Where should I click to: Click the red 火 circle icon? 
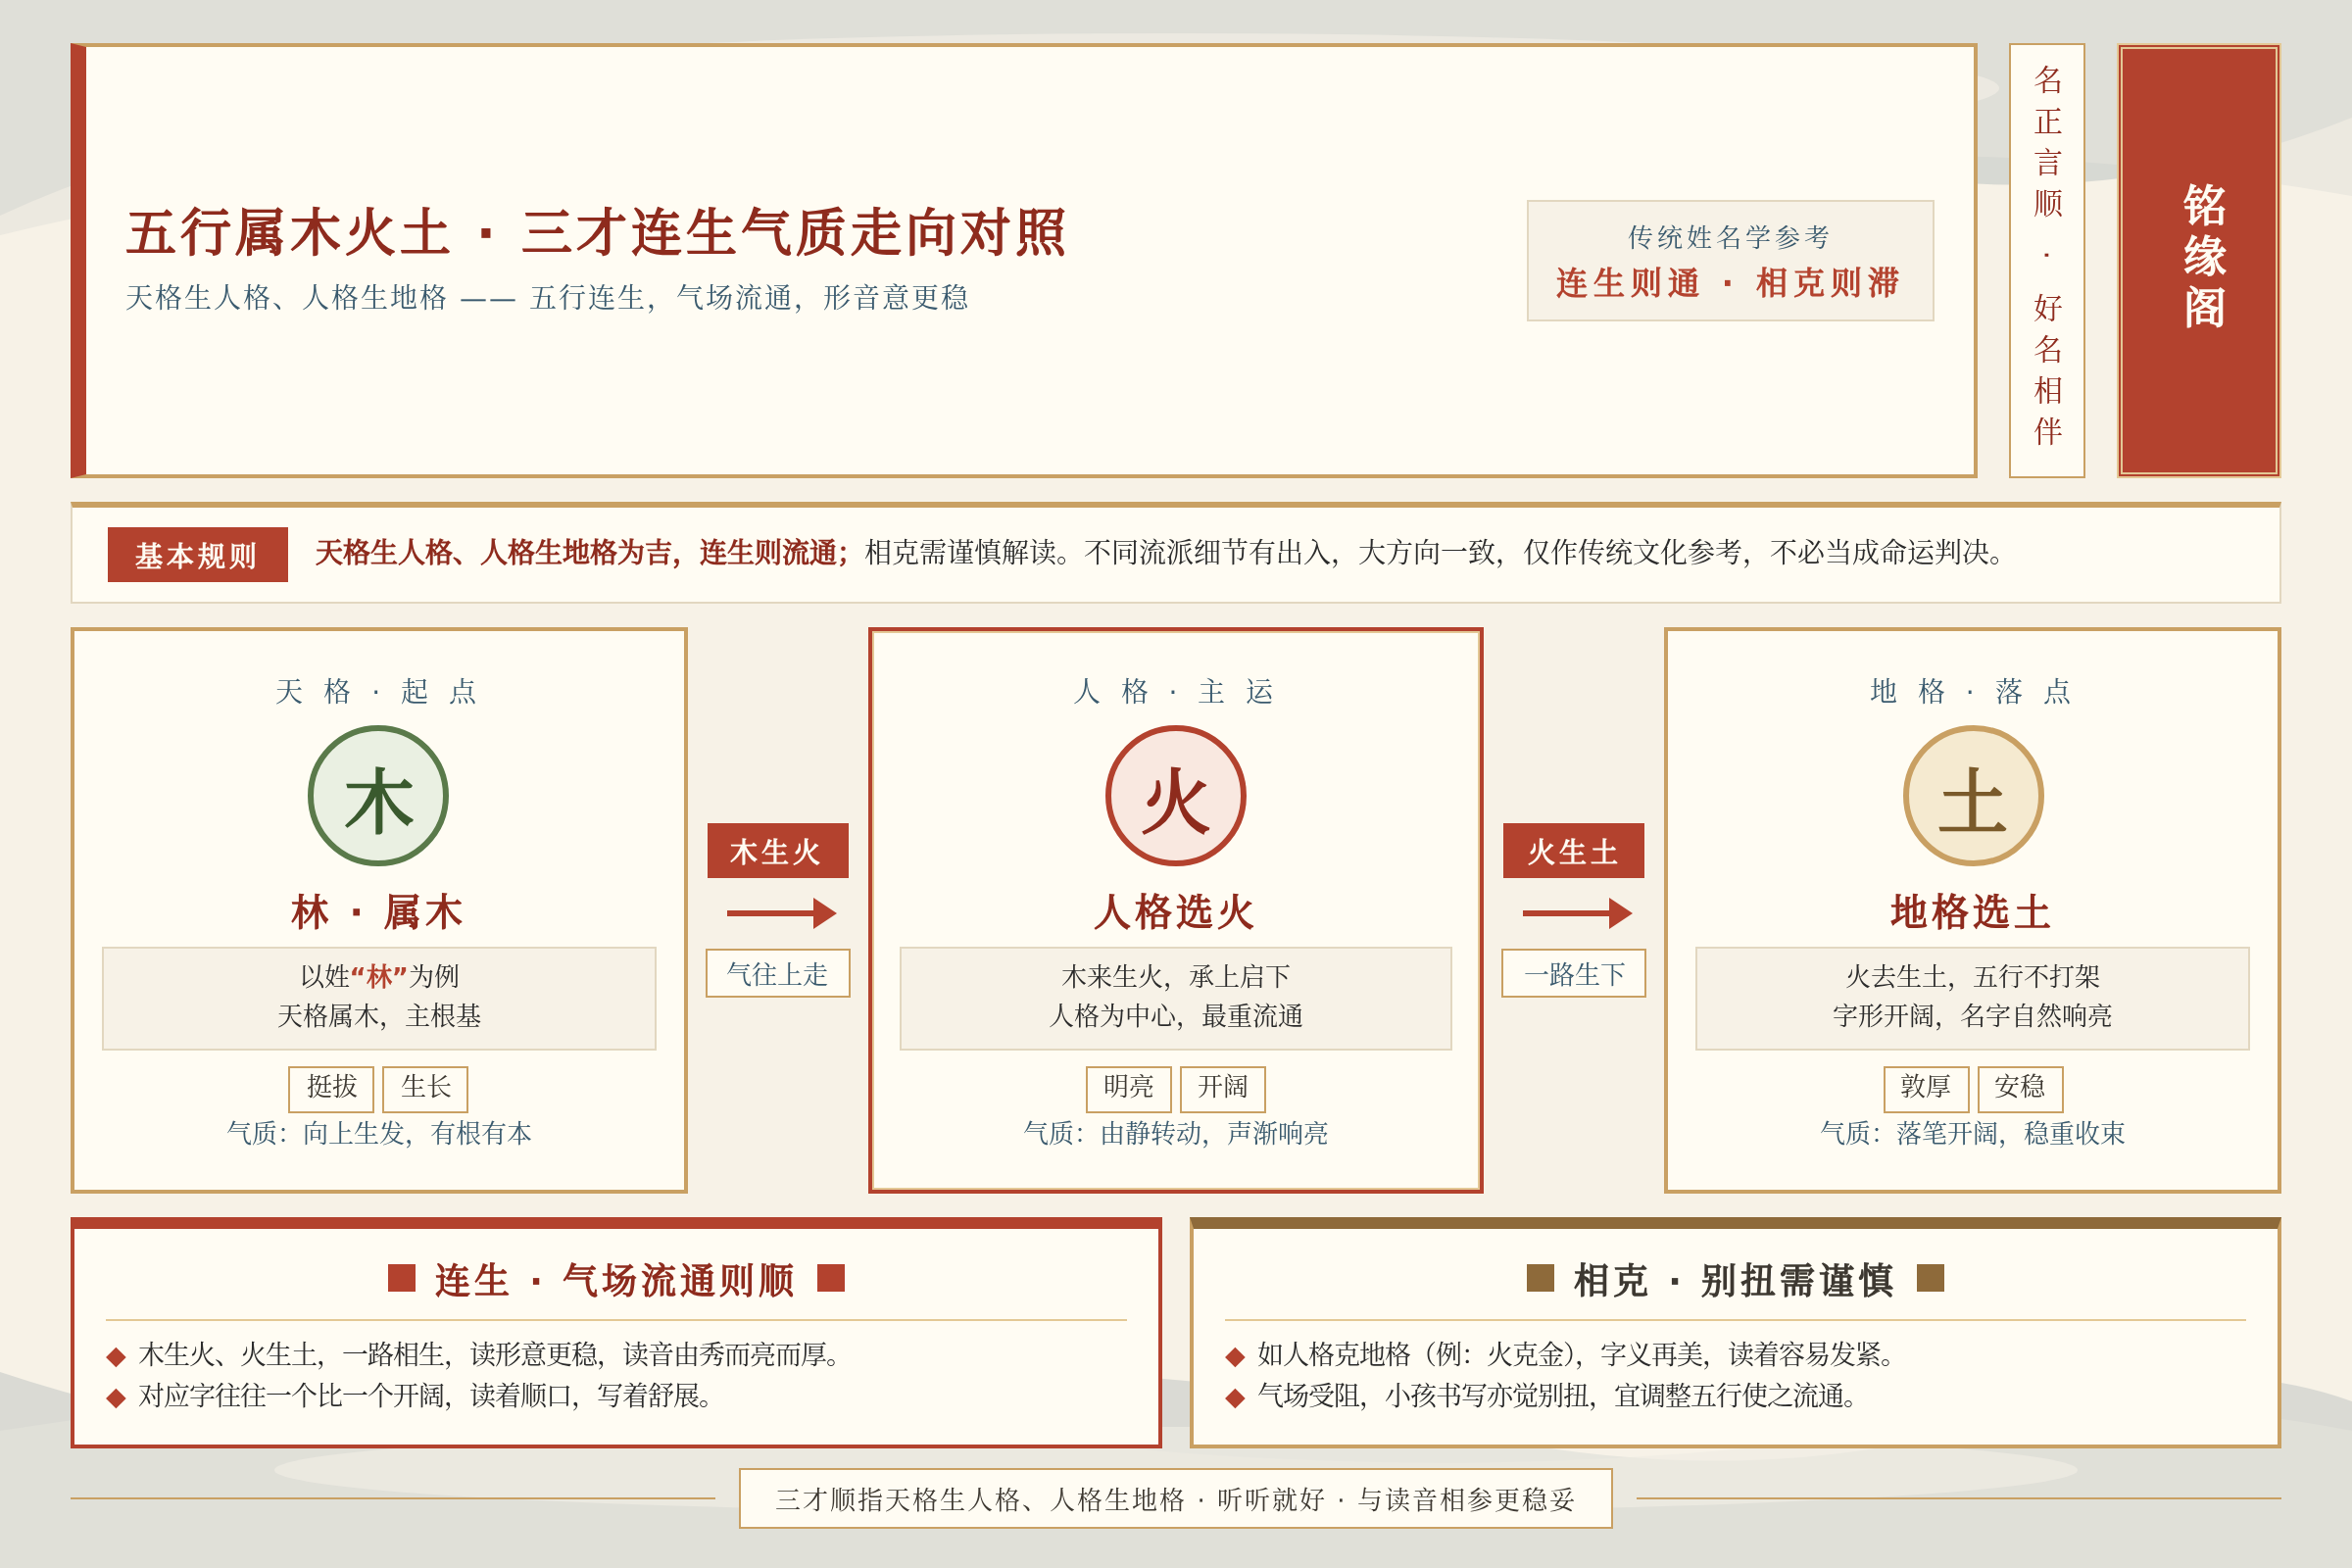[x=1175, y=796]
